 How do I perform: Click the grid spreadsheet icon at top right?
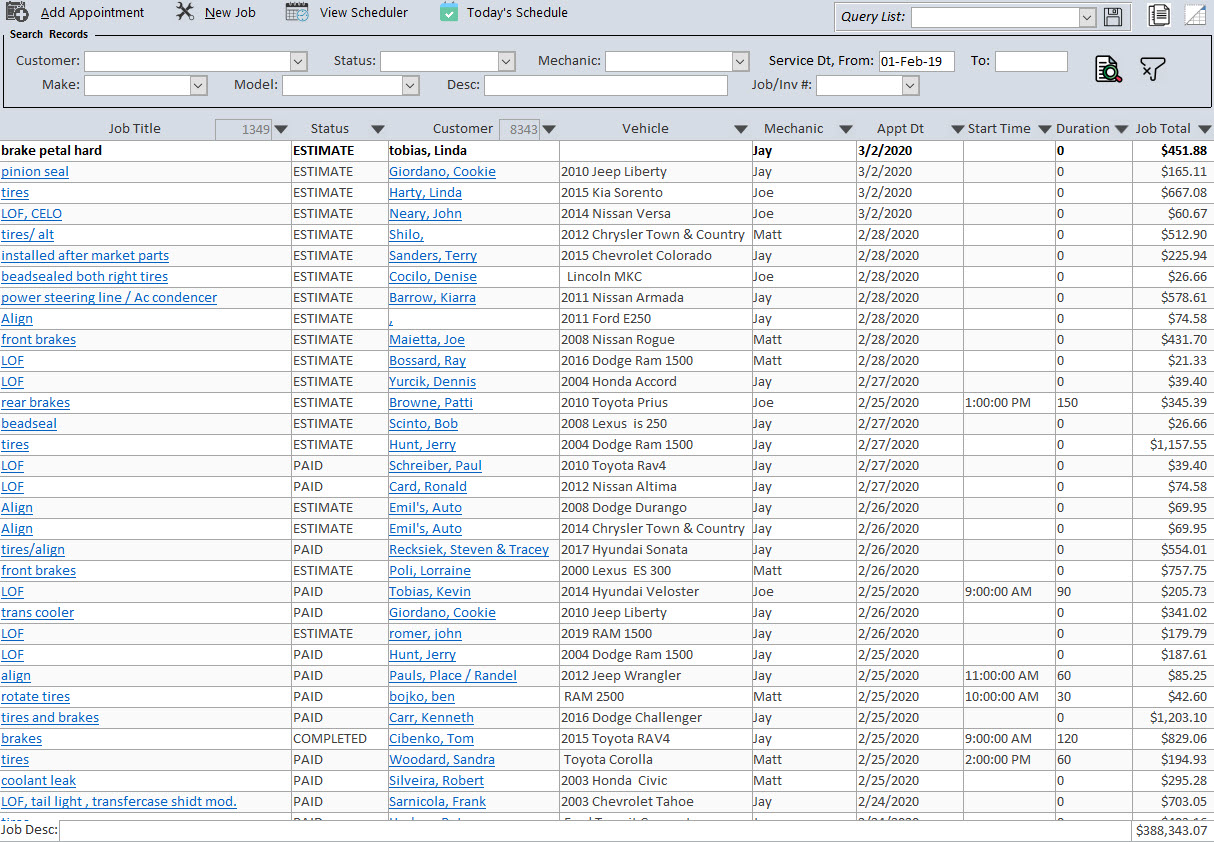tap(1195, 15)
